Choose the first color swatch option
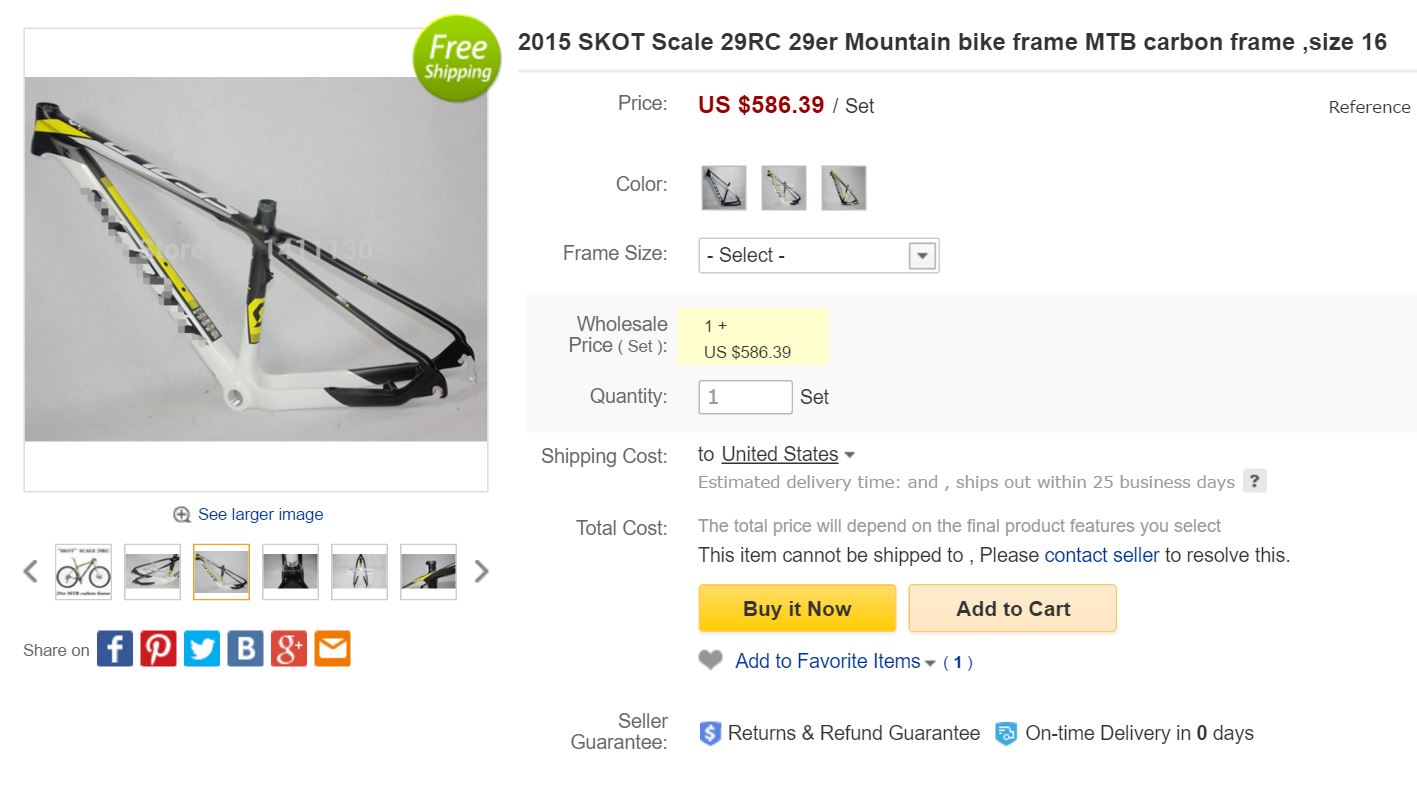Viewport: 1417px width, 805px height. click(x=724, y=188)
